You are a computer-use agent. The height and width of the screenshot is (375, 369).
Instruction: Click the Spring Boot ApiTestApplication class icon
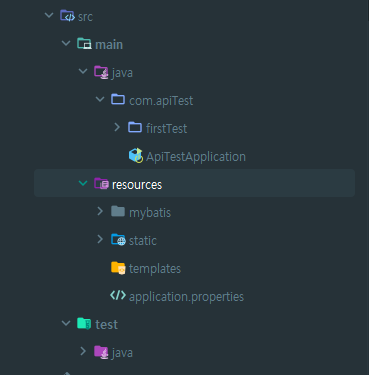(x=136, y=156)
